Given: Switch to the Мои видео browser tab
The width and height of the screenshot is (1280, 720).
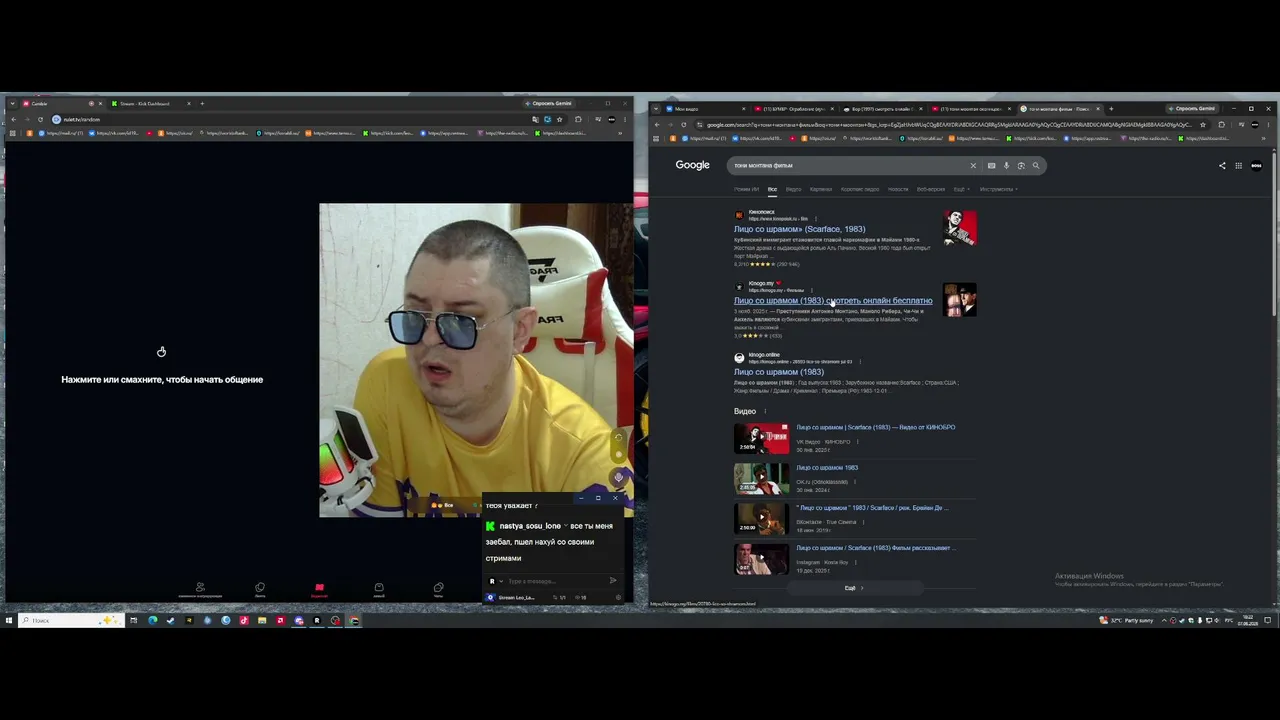Looking at the screenshot, I should (705, 109).
